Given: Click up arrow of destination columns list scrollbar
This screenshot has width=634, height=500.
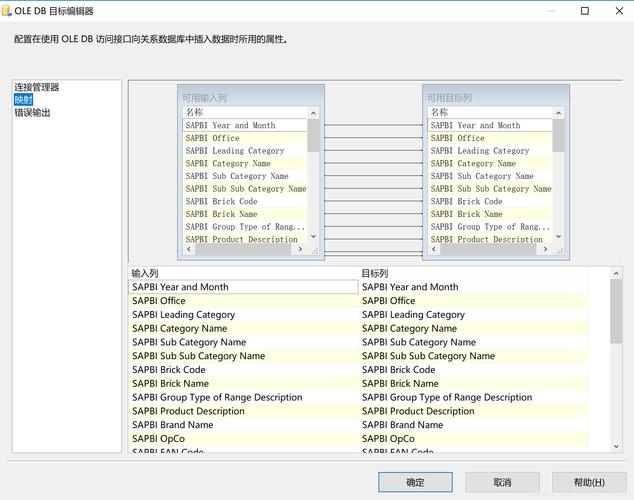Looking at the screenshot, I should coord(558,114).
